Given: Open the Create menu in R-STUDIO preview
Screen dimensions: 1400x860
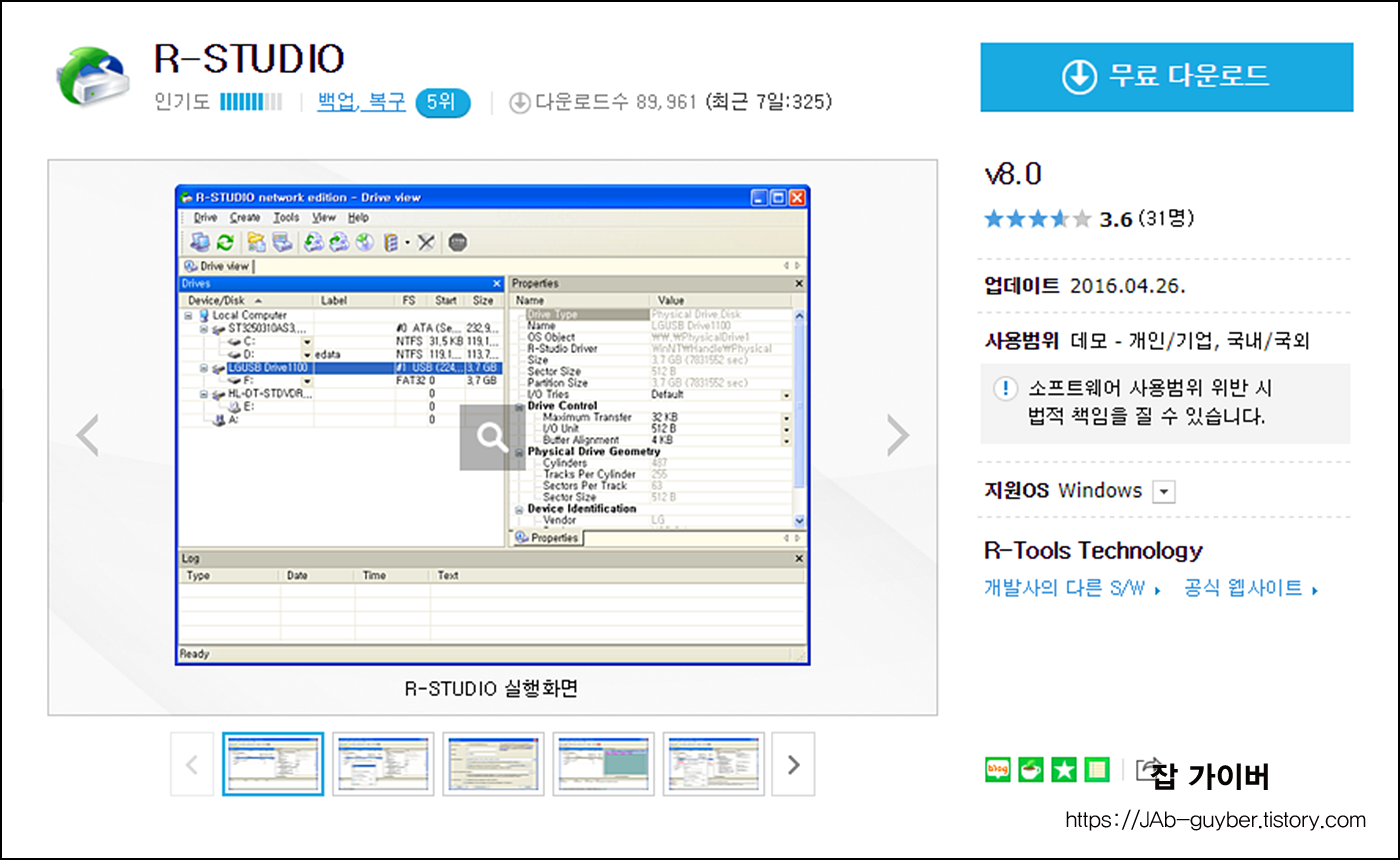Looking at the screenshot, I should click(x=245, y=217).
